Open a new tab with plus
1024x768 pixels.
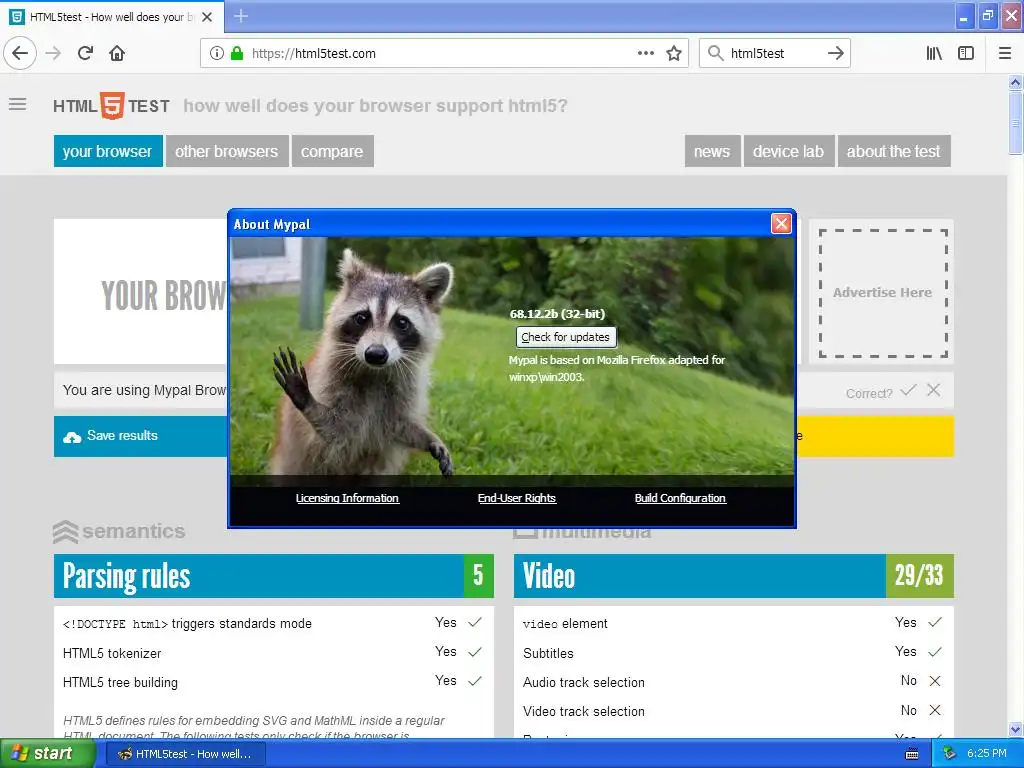point(241,16)
